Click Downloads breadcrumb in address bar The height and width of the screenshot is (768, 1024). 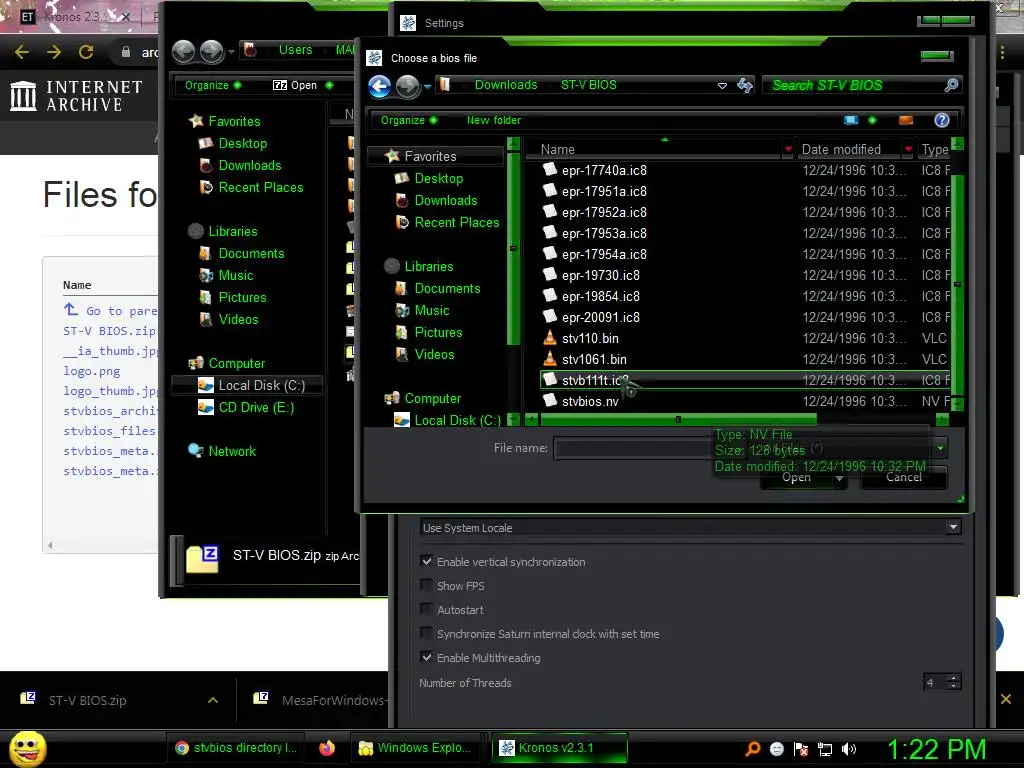(505, 85)
